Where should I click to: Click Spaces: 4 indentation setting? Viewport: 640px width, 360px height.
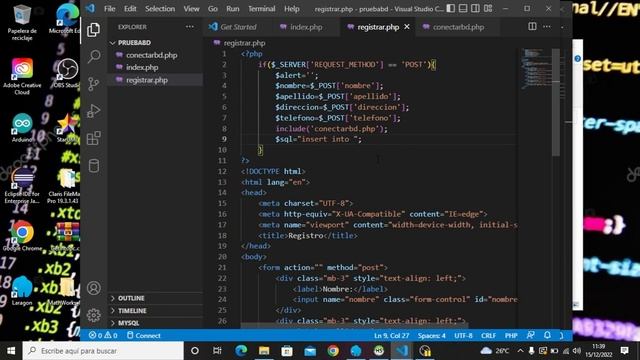pos(431,336)
